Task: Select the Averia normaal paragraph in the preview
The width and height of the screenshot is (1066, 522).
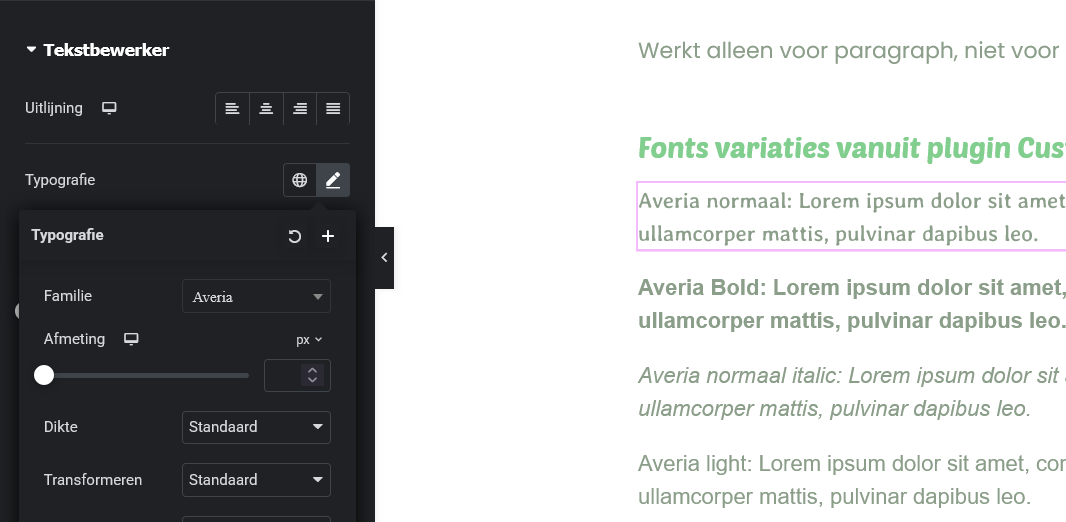Action: pyautogui.click(x=850, y=216)
